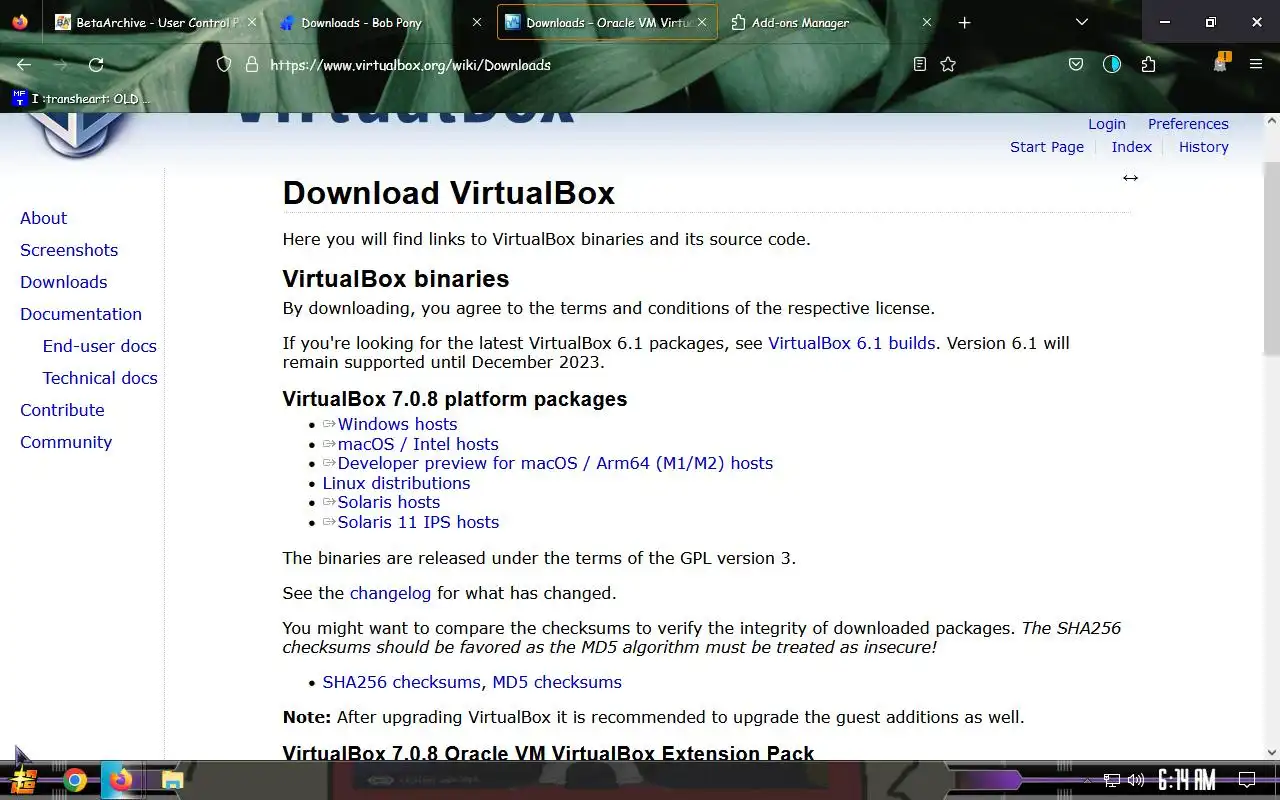1280x800 pixels.
Task: Open the network icon in system tray
Action: [1112, 780]
